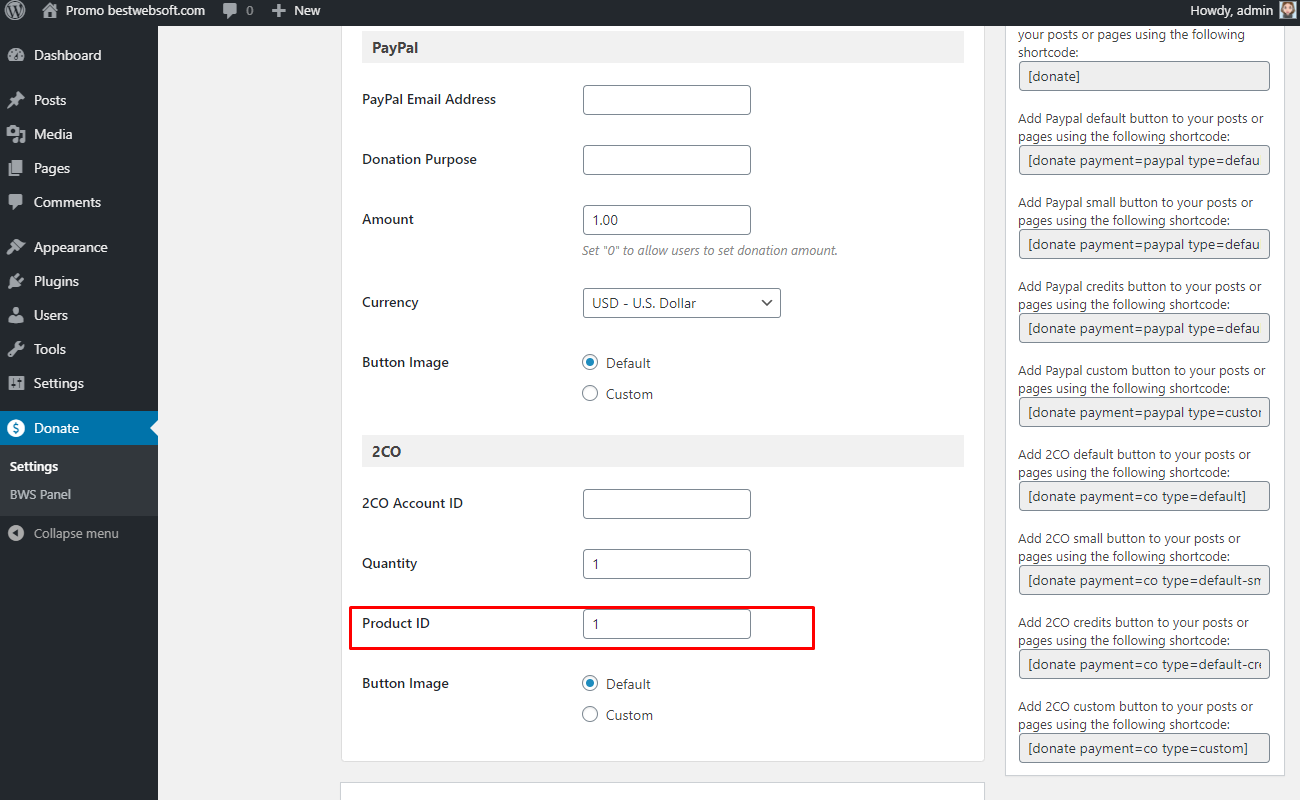1300x800 pixels.
Task: Select the 2CO custom button shortcode box
Action: [x=1144, y=748]
